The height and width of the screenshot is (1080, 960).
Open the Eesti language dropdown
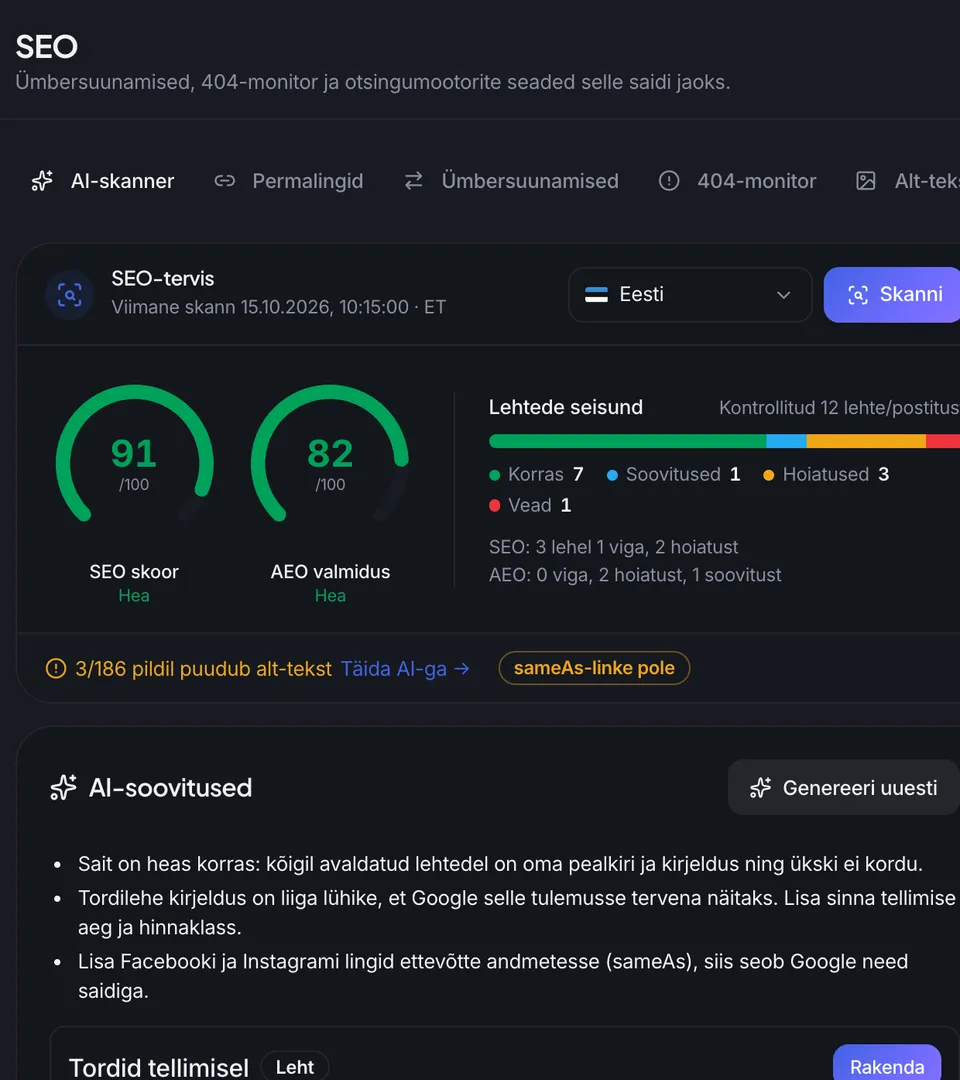pos(690,295)
